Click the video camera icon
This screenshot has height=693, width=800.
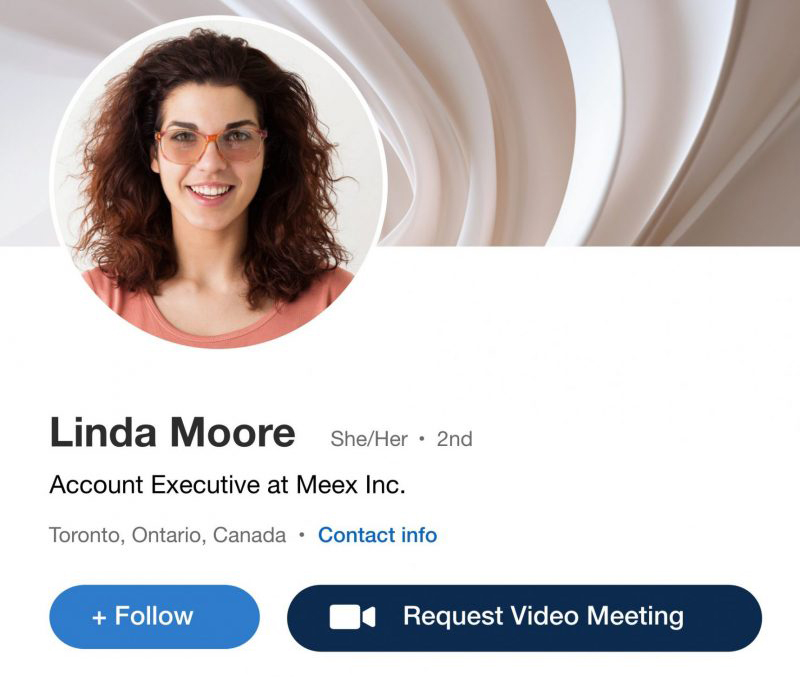click(x=353, y=617)
